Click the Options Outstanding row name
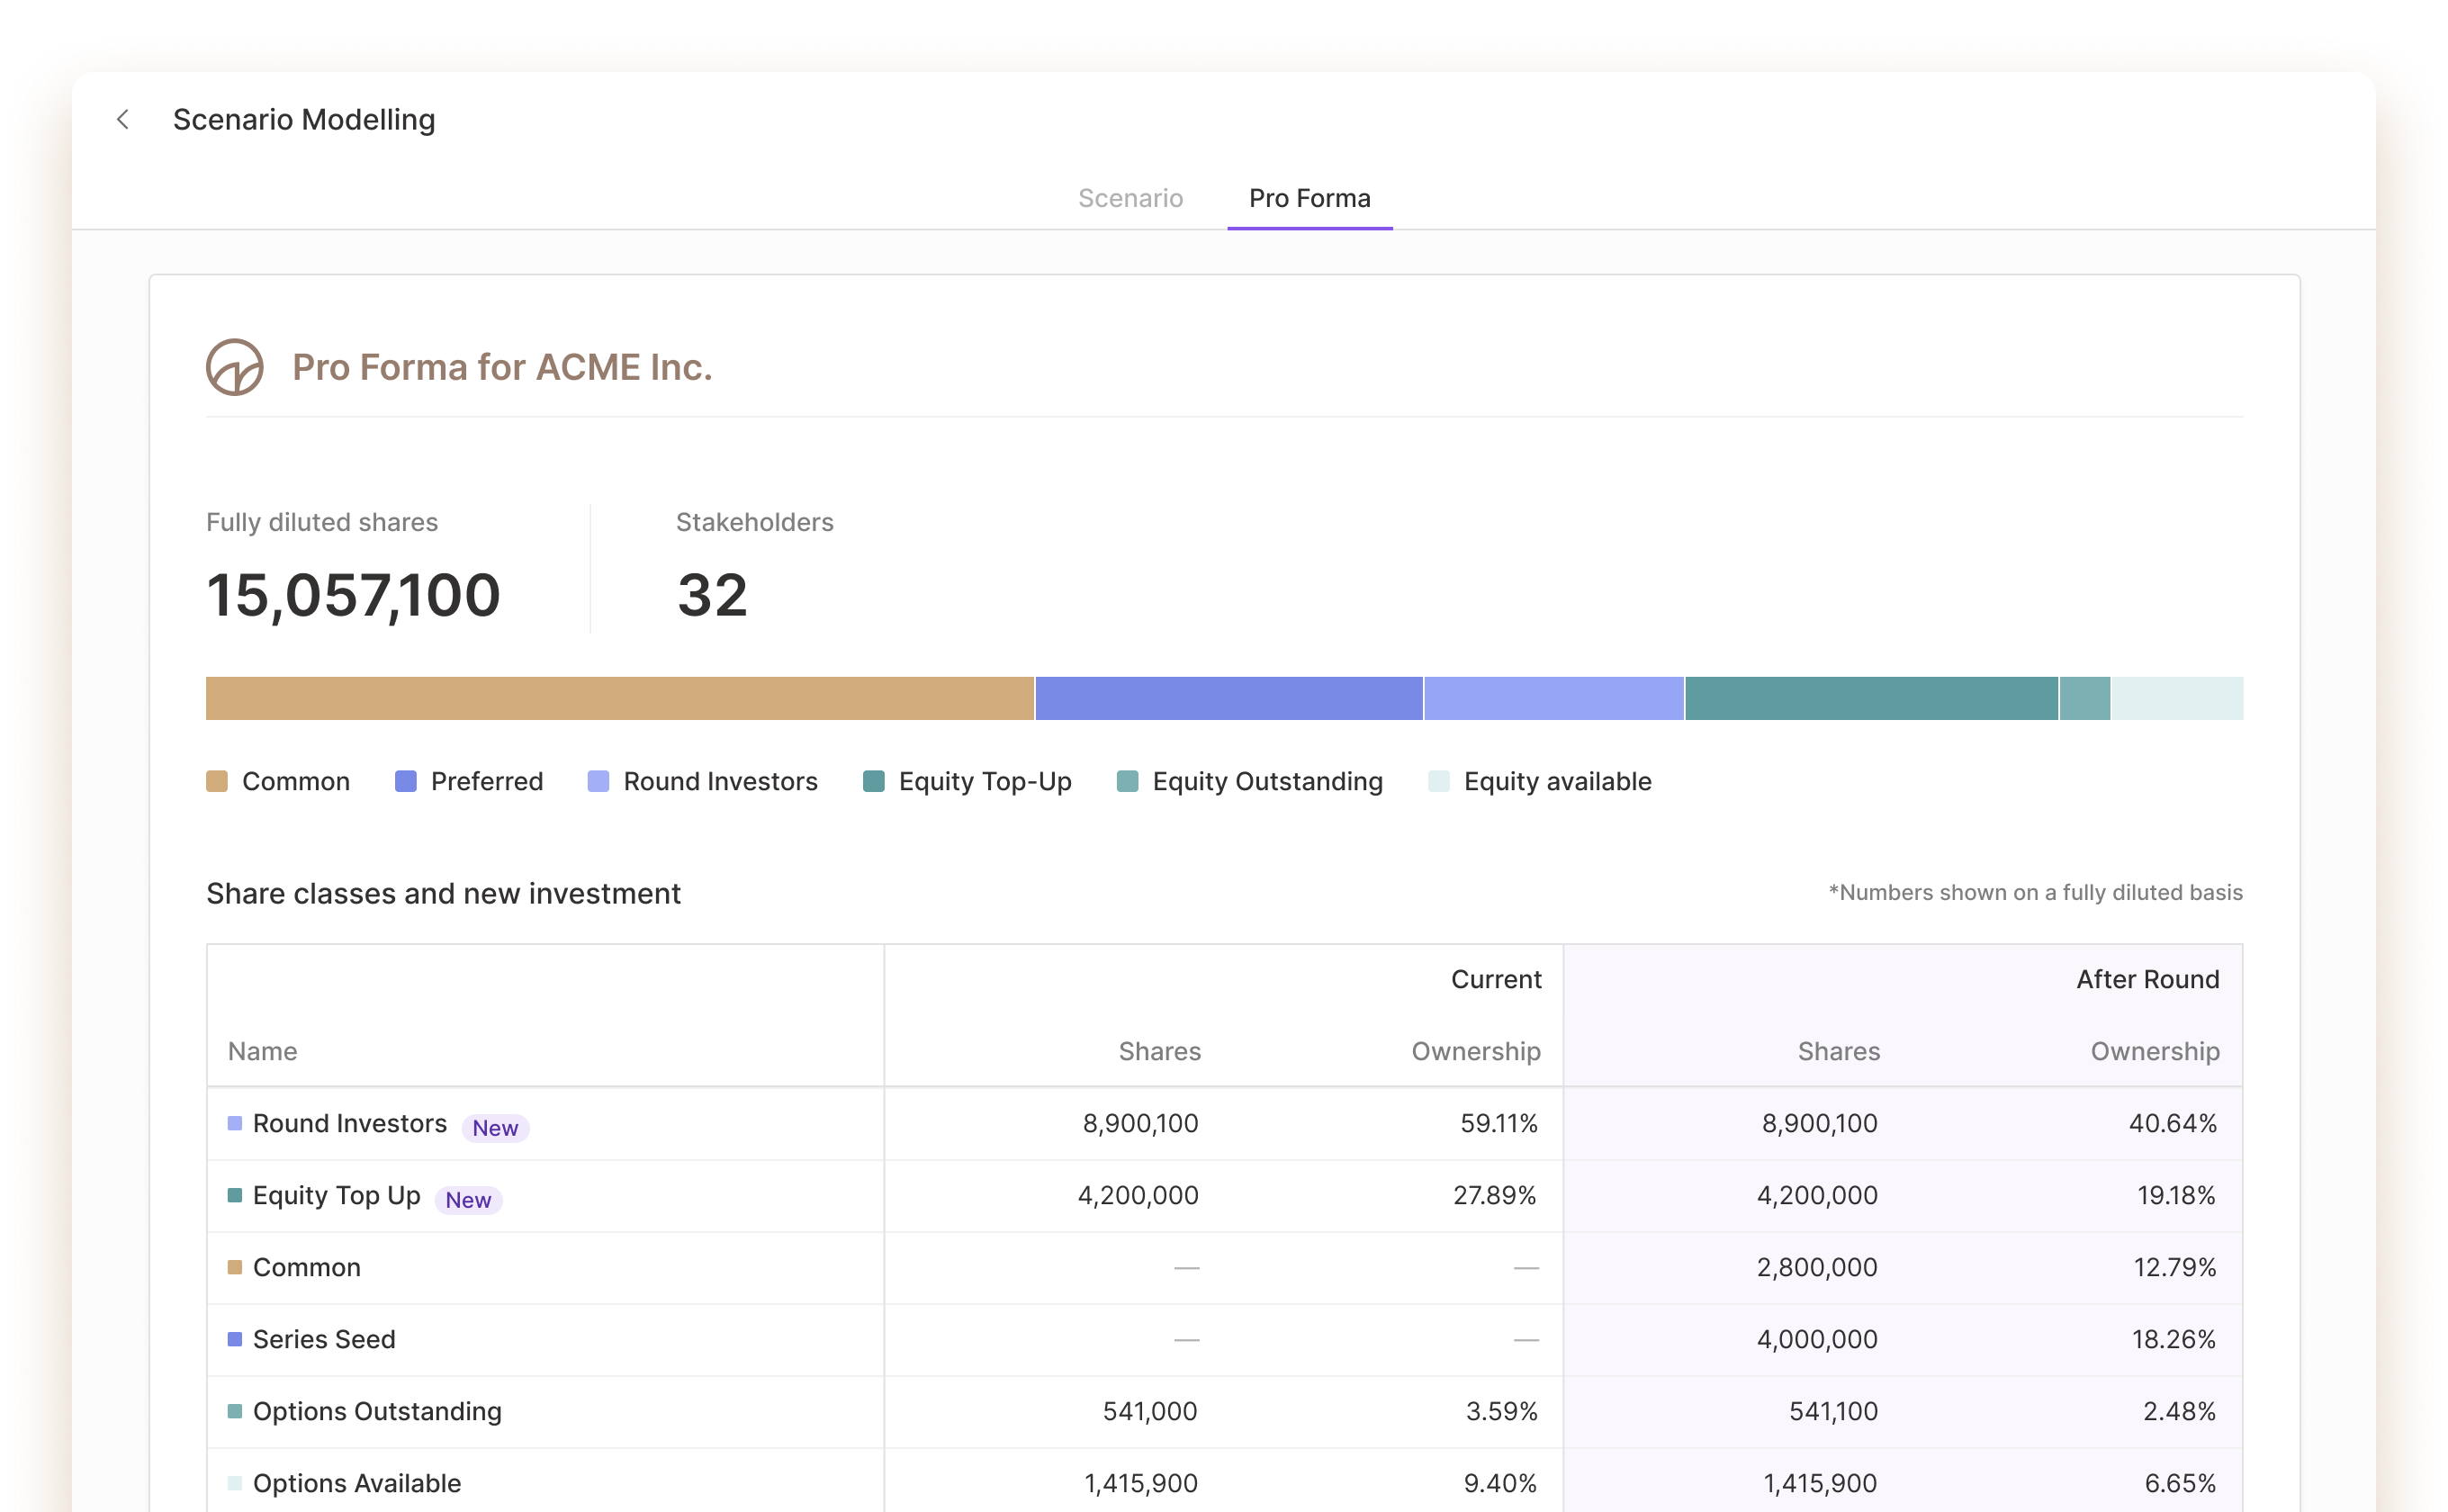This screenshot has width=2448, height=1512. tap(377, 1411)
